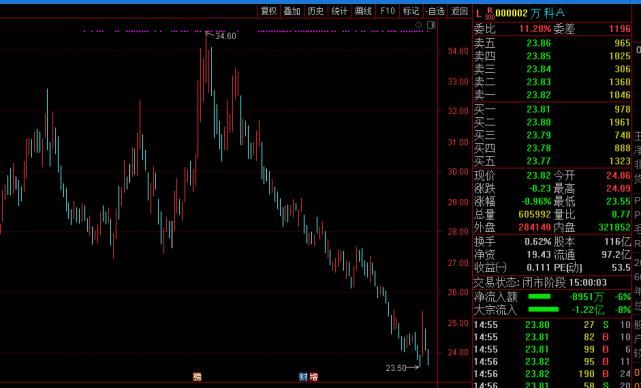641x388 pixels.
Task: Click the 23.50 low price label
Action: coord(396,368)
